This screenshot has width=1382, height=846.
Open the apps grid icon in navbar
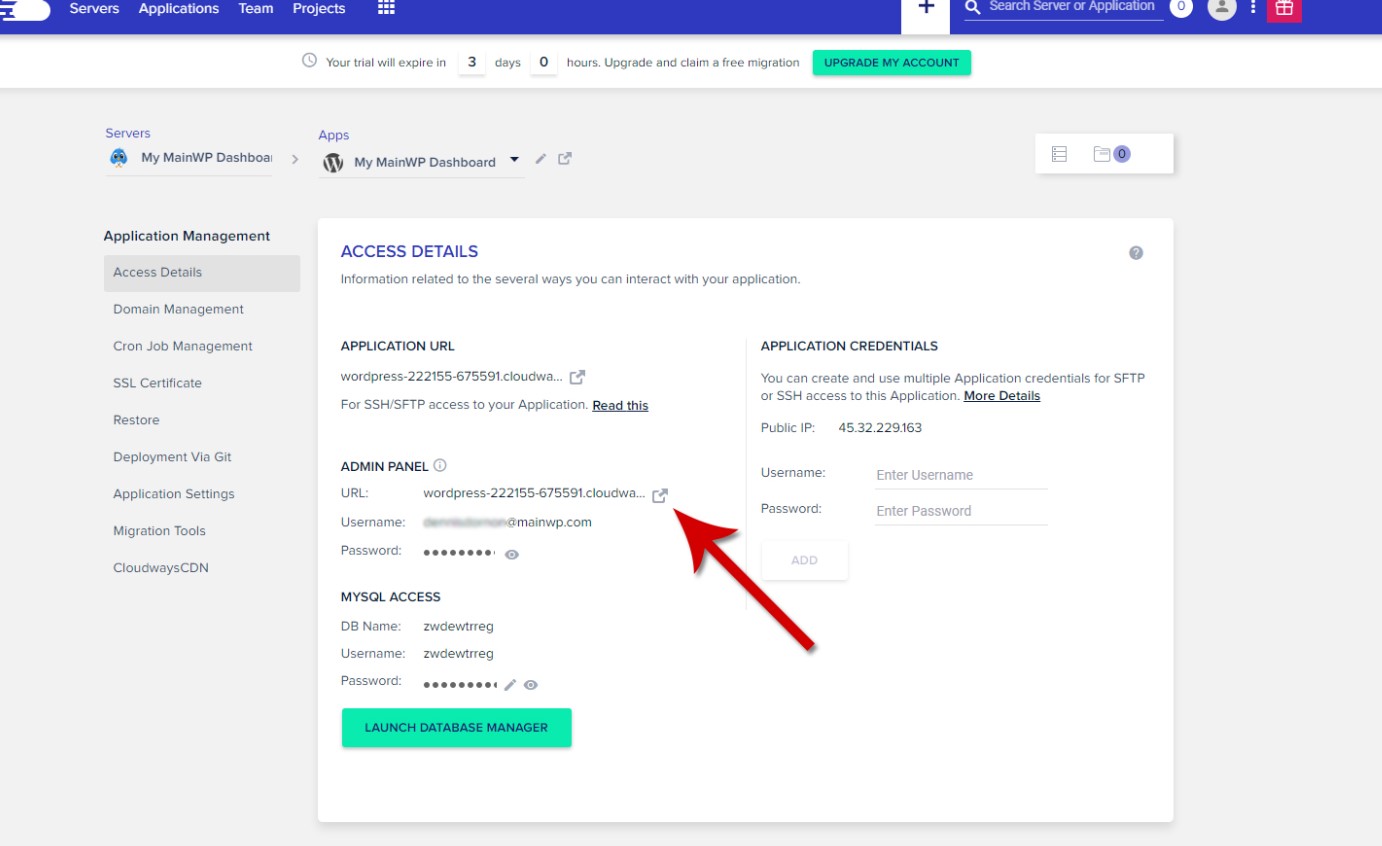386,8
